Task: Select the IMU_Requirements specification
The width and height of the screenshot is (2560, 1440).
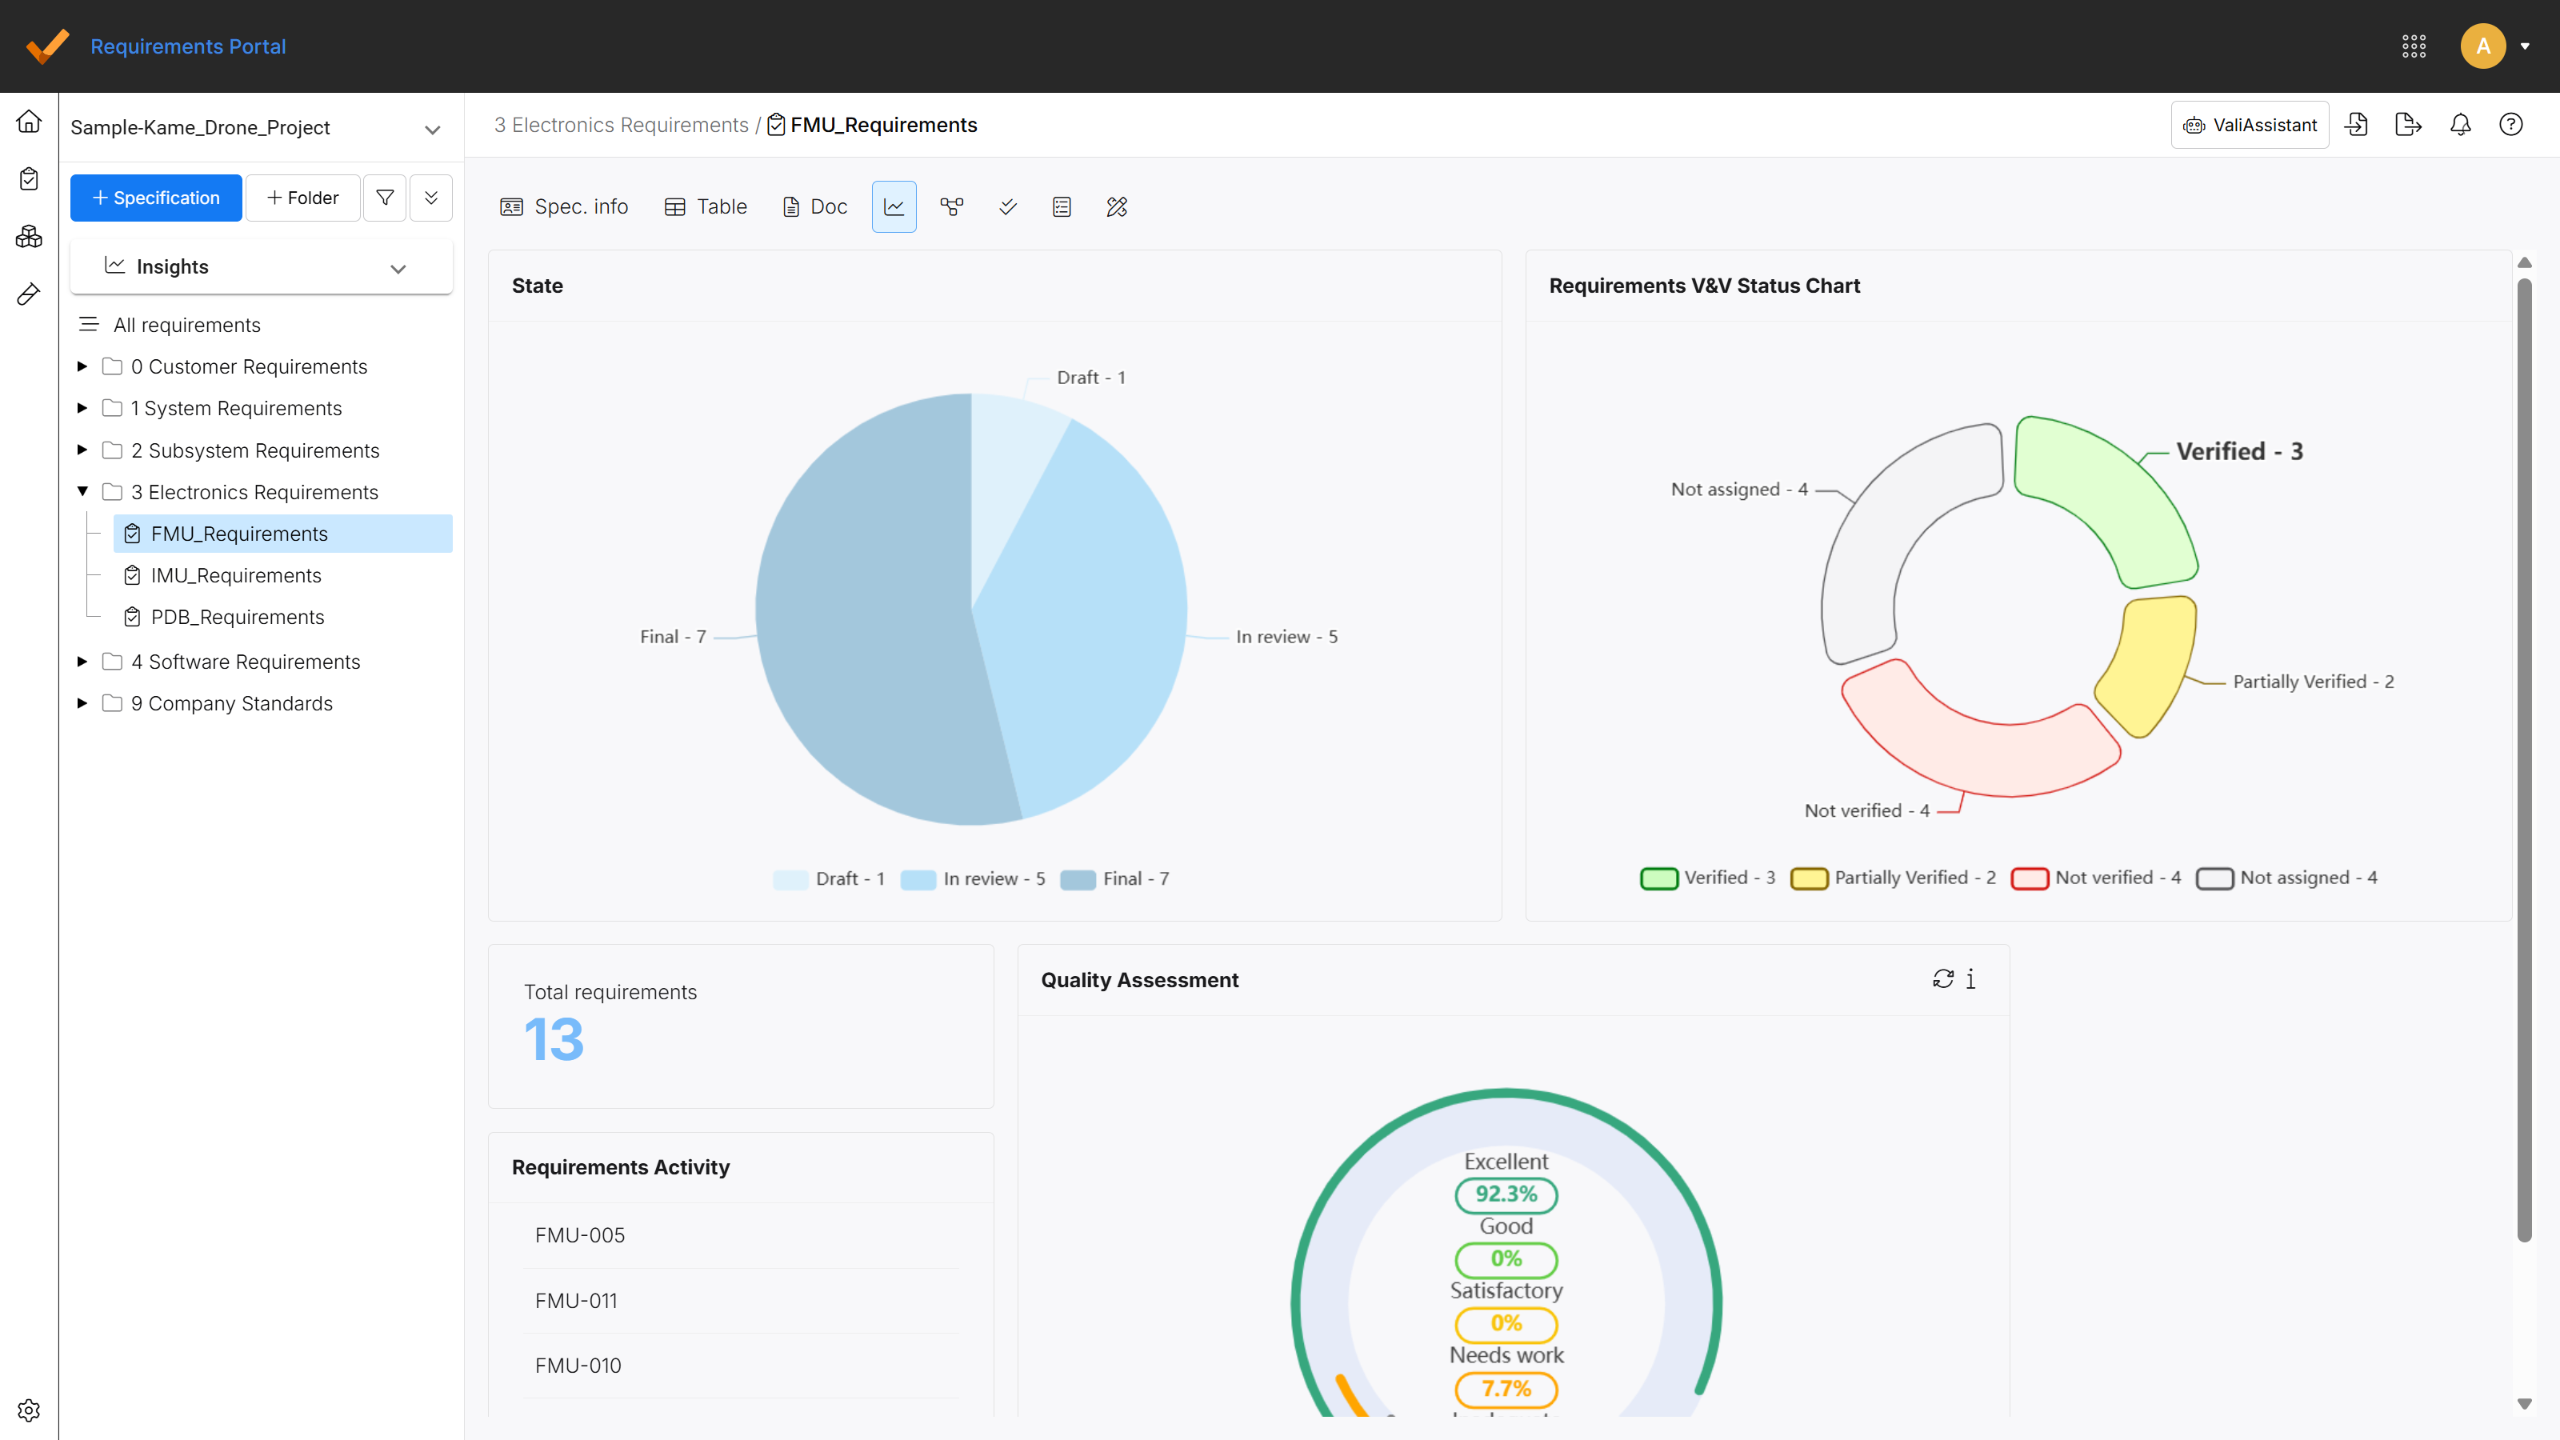Action: coord(236,575)
